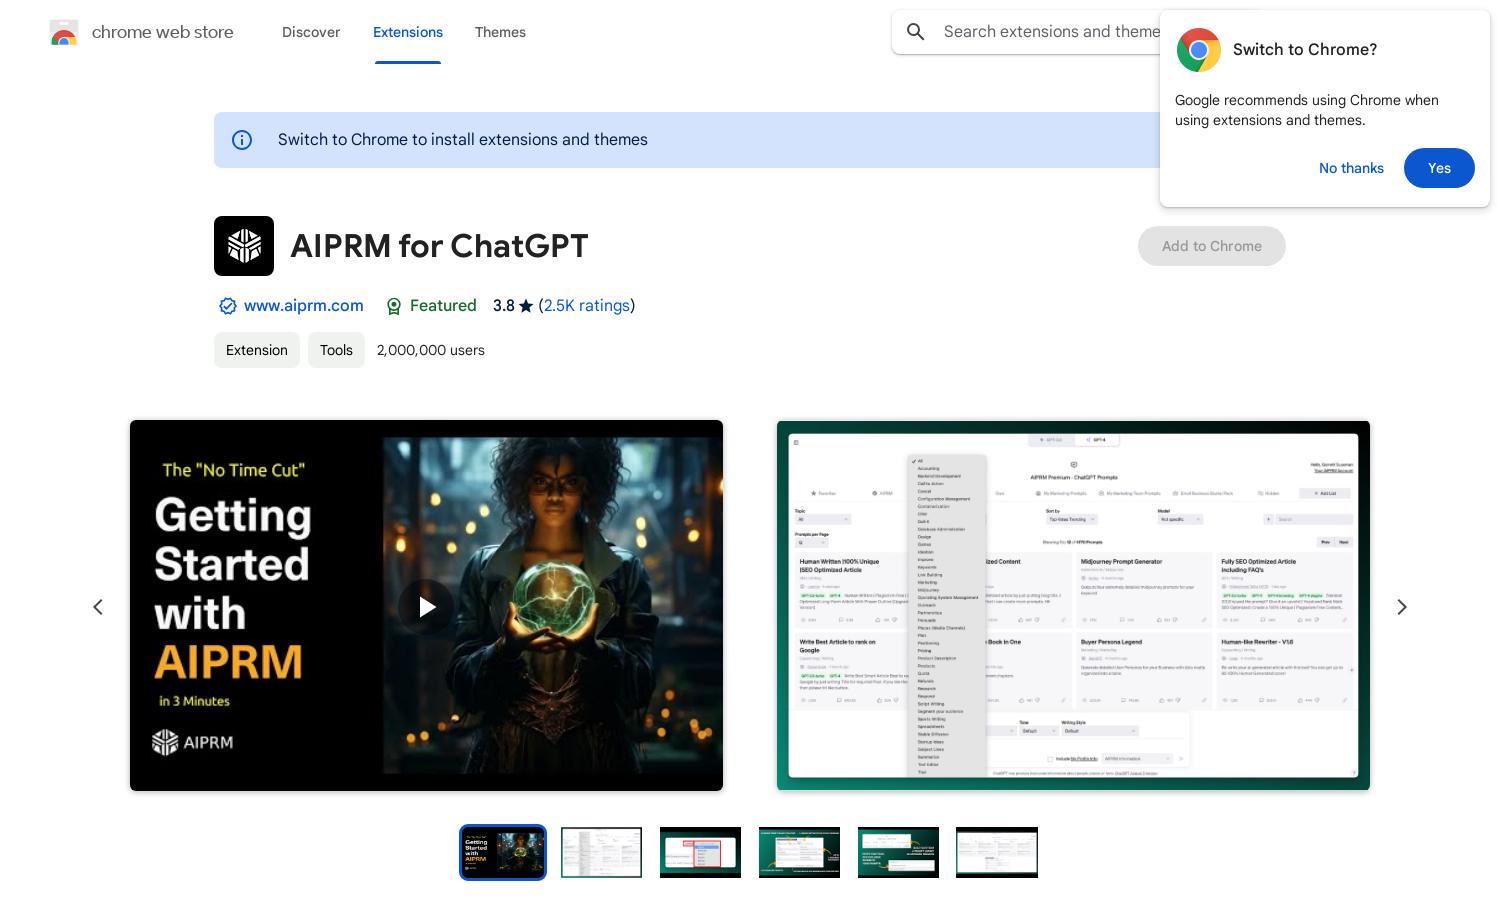Click the disabled Add to Chrome button
Screen dimensions: 1500x900
pos(1211,246)
